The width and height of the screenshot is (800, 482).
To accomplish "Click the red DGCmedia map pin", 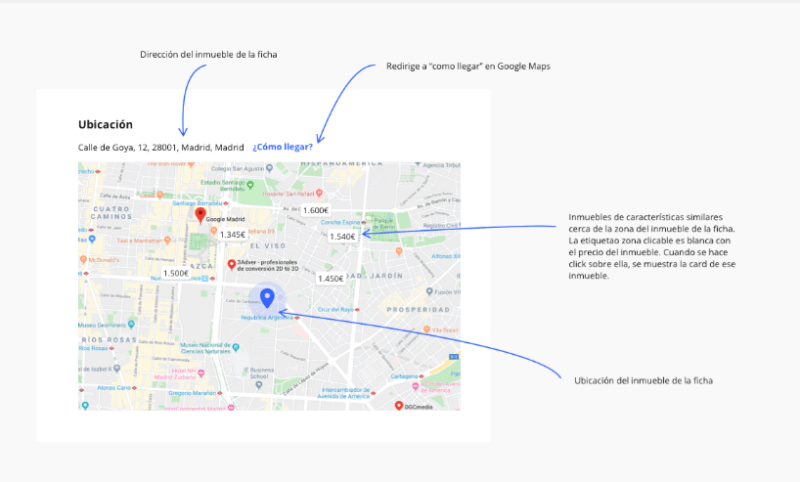I will tap(398, 405).
